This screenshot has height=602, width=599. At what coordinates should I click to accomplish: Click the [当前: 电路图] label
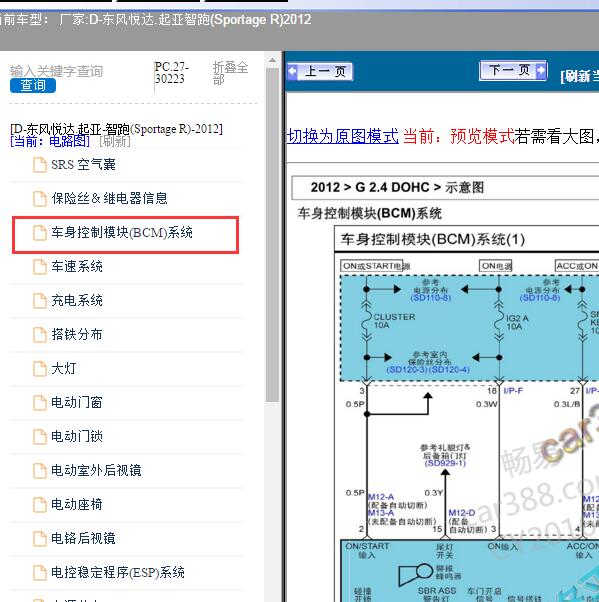(50, 142)
